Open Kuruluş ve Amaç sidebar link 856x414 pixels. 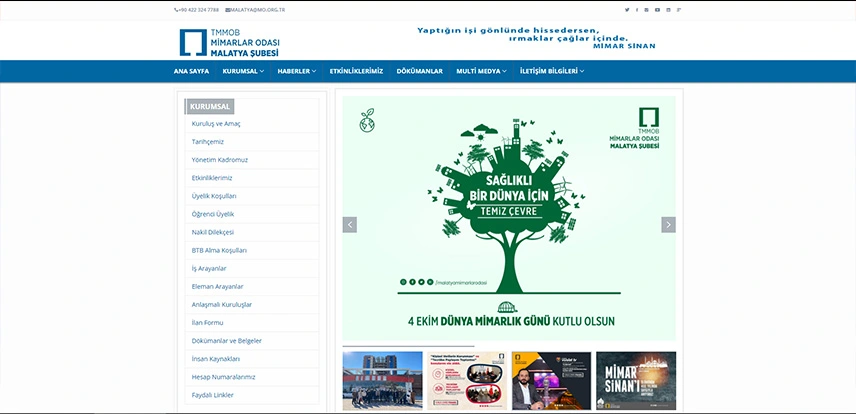point(216,124)
